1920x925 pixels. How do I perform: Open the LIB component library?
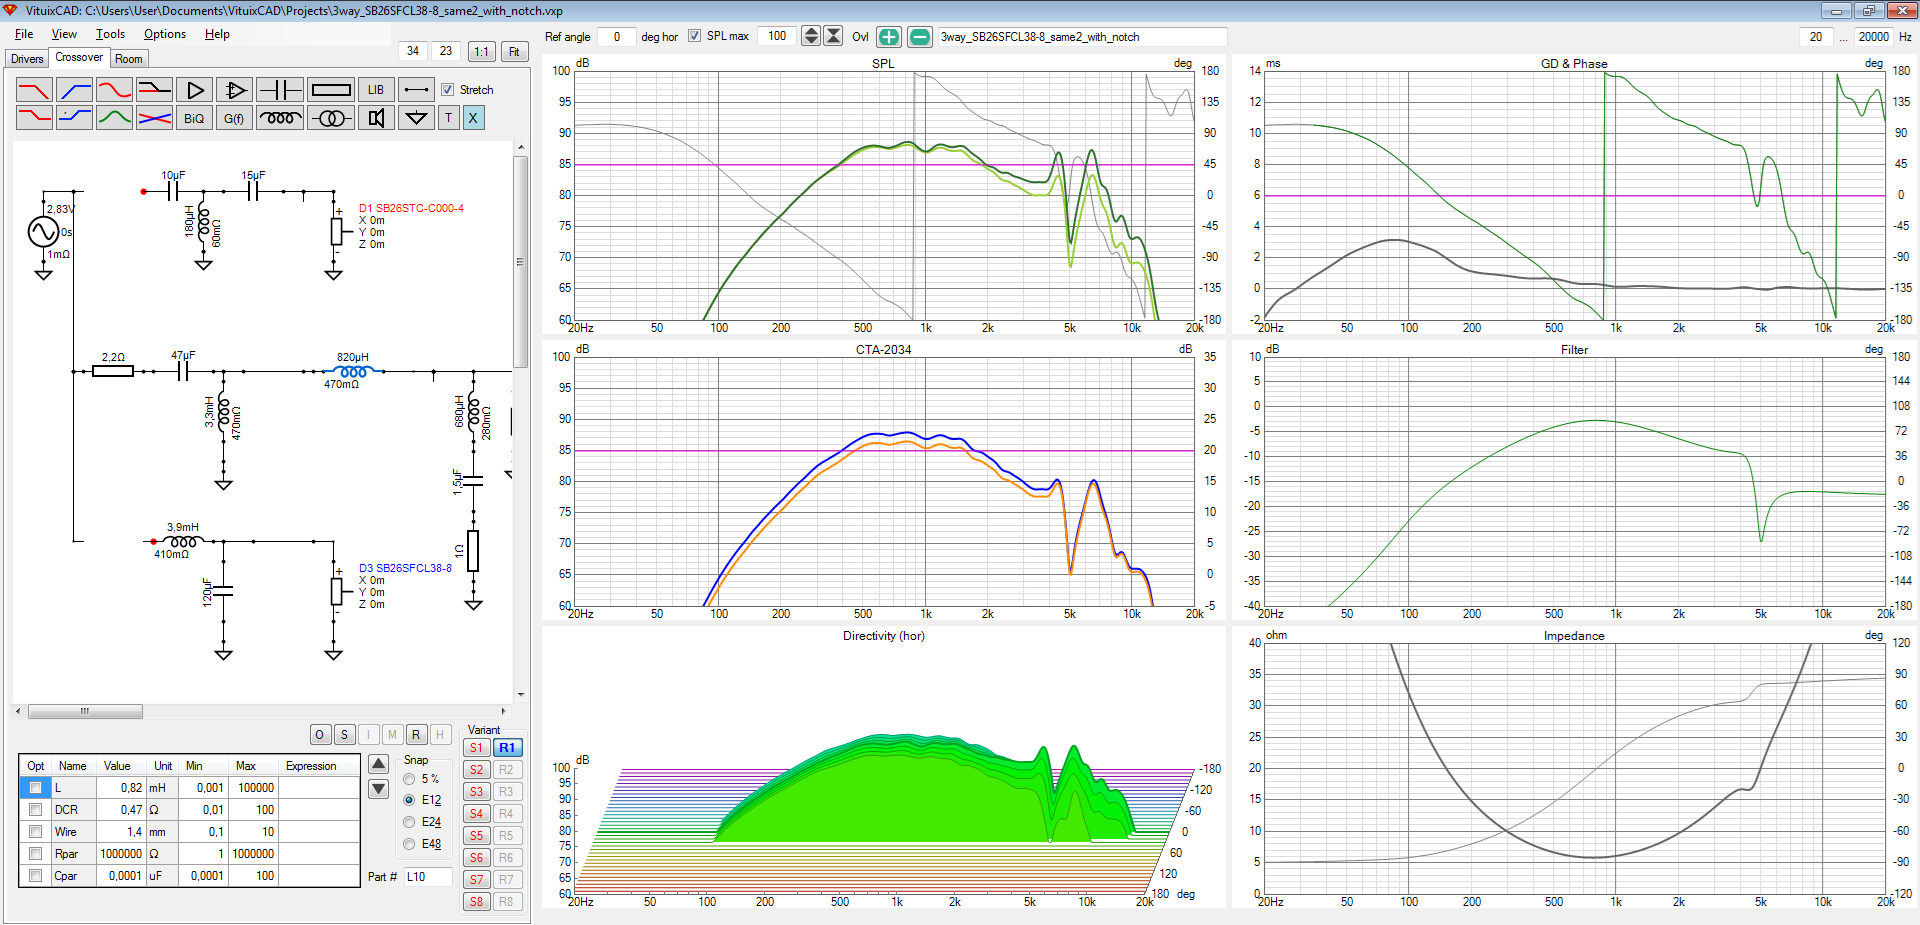(x=376, y=90)
